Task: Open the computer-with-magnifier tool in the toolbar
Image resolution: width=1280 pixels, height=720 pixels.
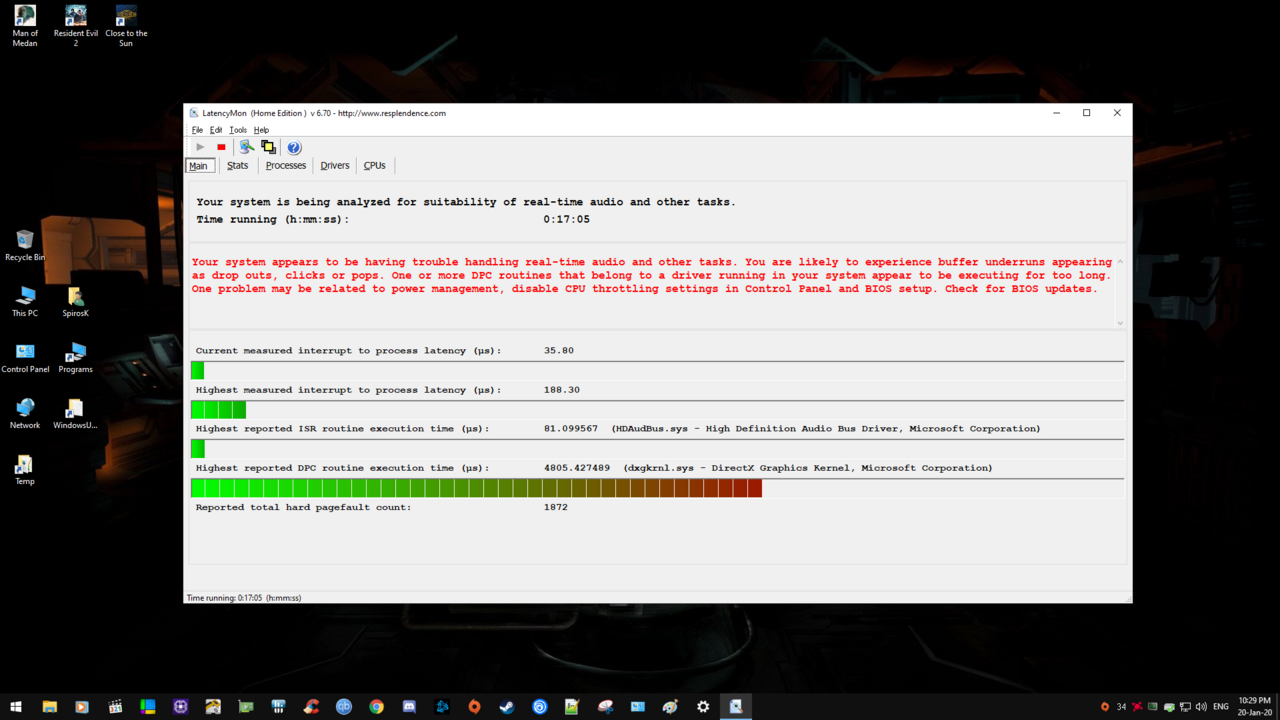Action: tap(246, 147)
